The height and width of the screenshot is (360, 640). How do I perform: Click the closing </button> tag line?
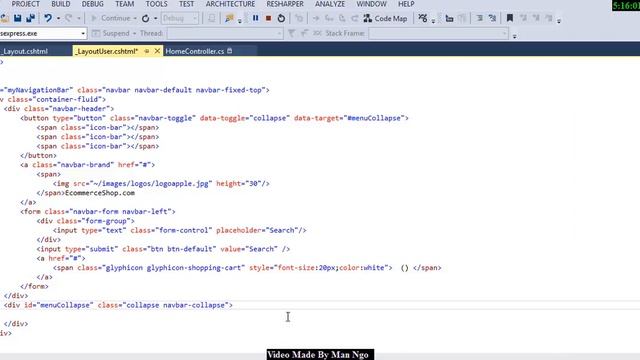tap(38, 156)
